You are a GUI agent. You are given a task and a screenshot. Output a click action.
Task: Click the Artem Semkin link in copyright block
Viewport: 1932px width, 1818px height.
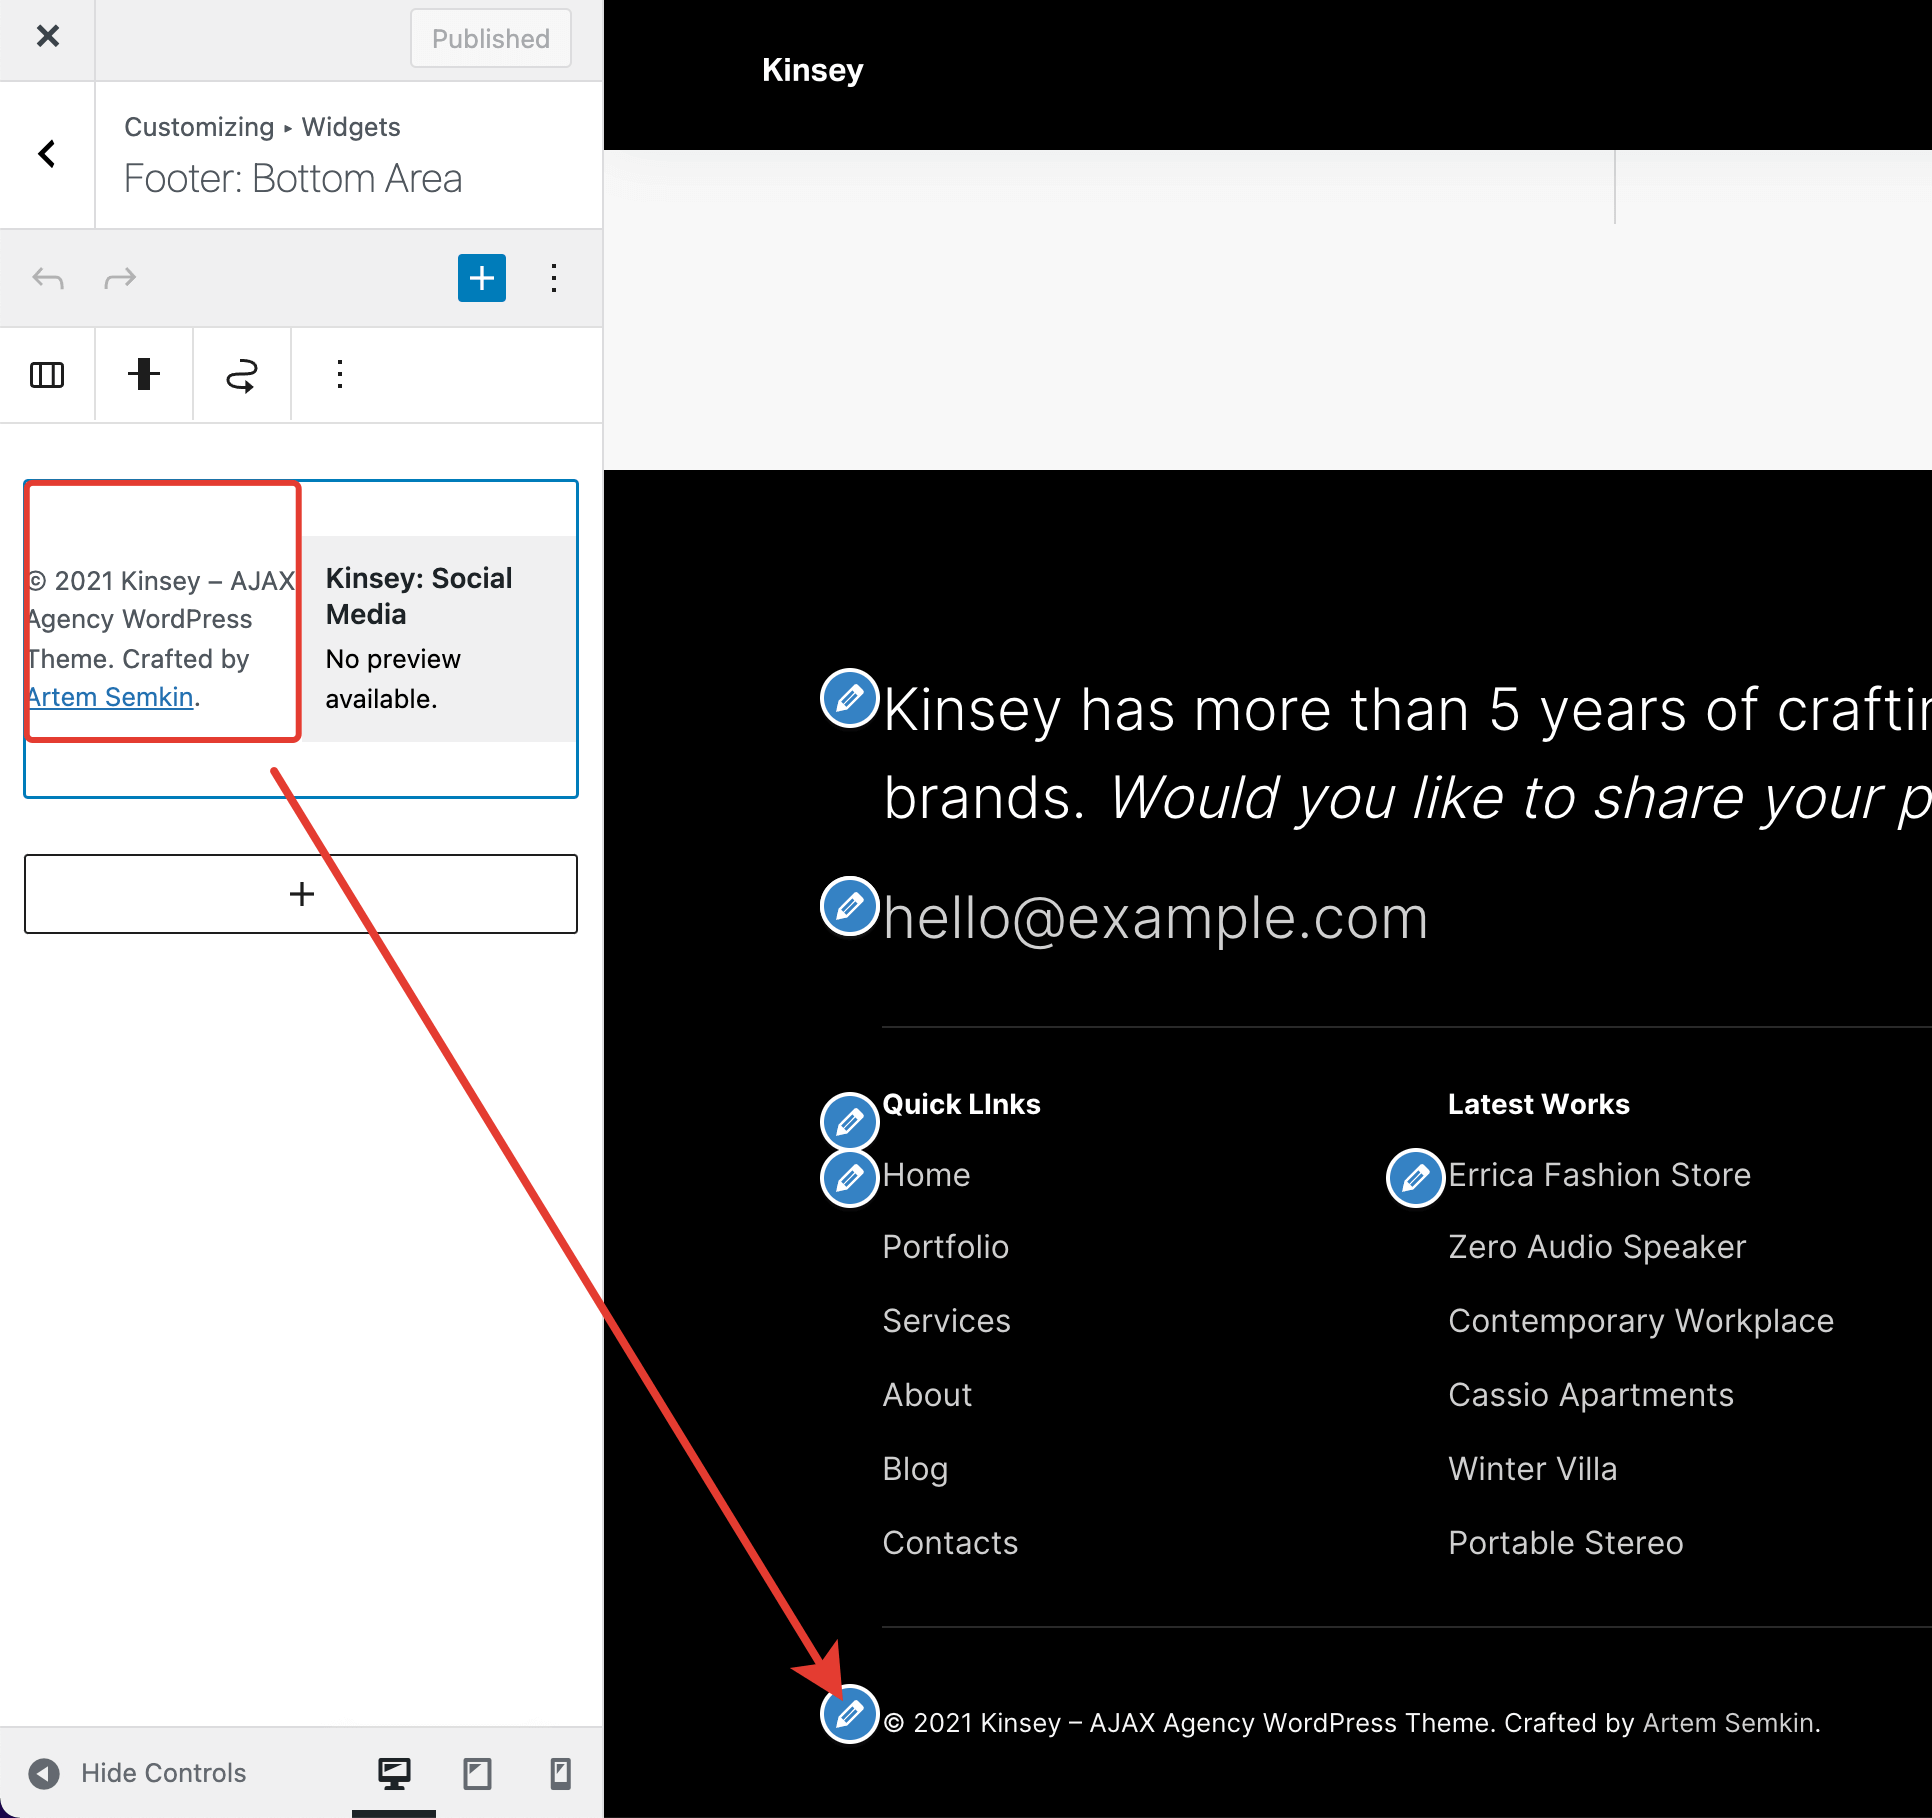point(111,697)
